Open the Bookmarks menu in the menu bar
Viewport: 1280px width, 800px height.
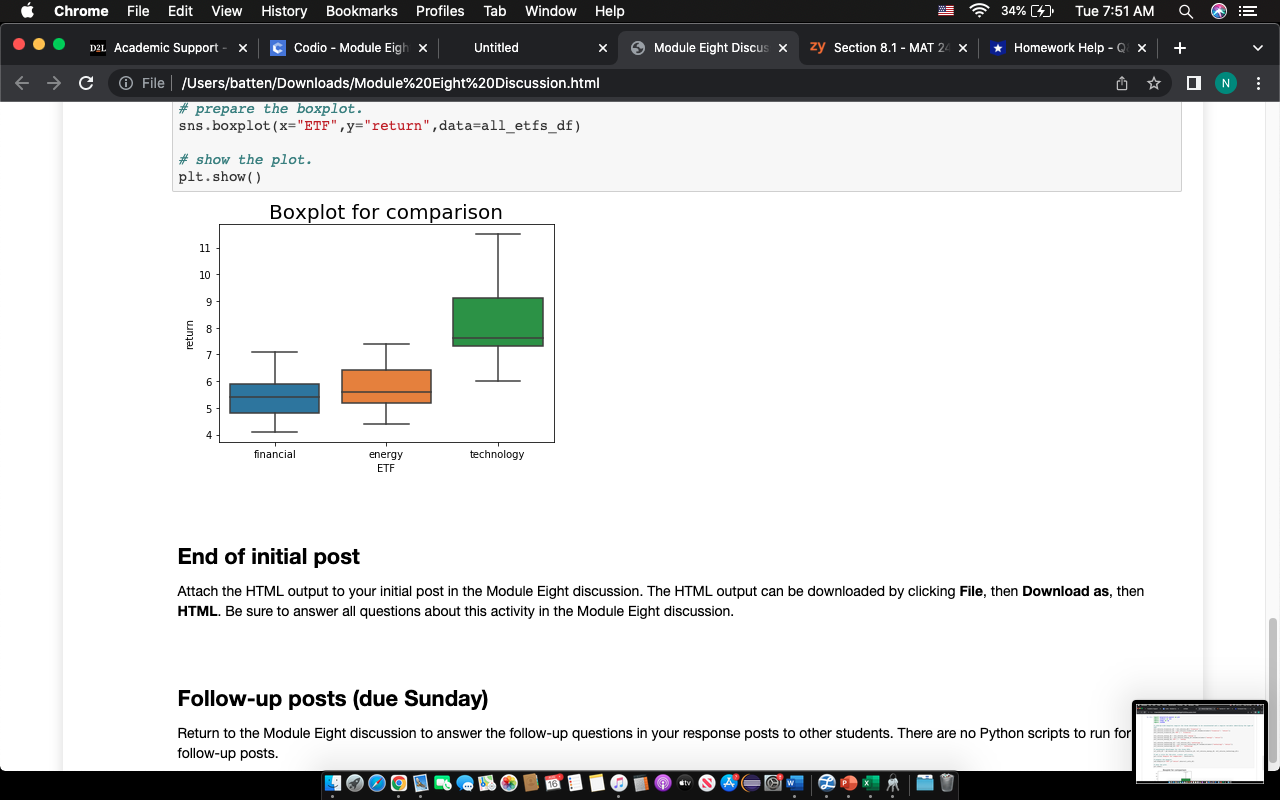pyautogui.click(x=361, y=11)
